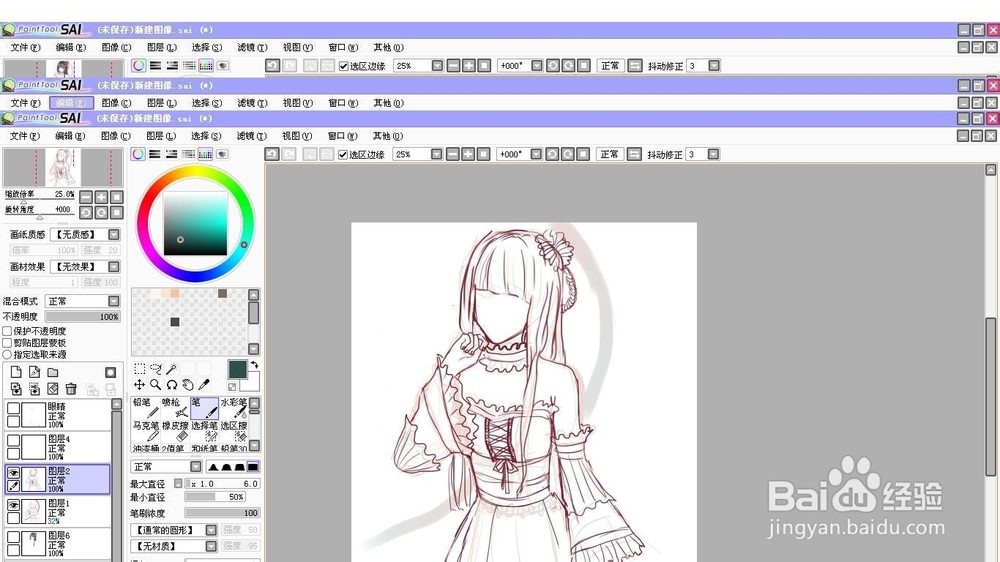Create a new layer folder
Image resolution: width=1000 pixels, height=562 pixels.
53,373
